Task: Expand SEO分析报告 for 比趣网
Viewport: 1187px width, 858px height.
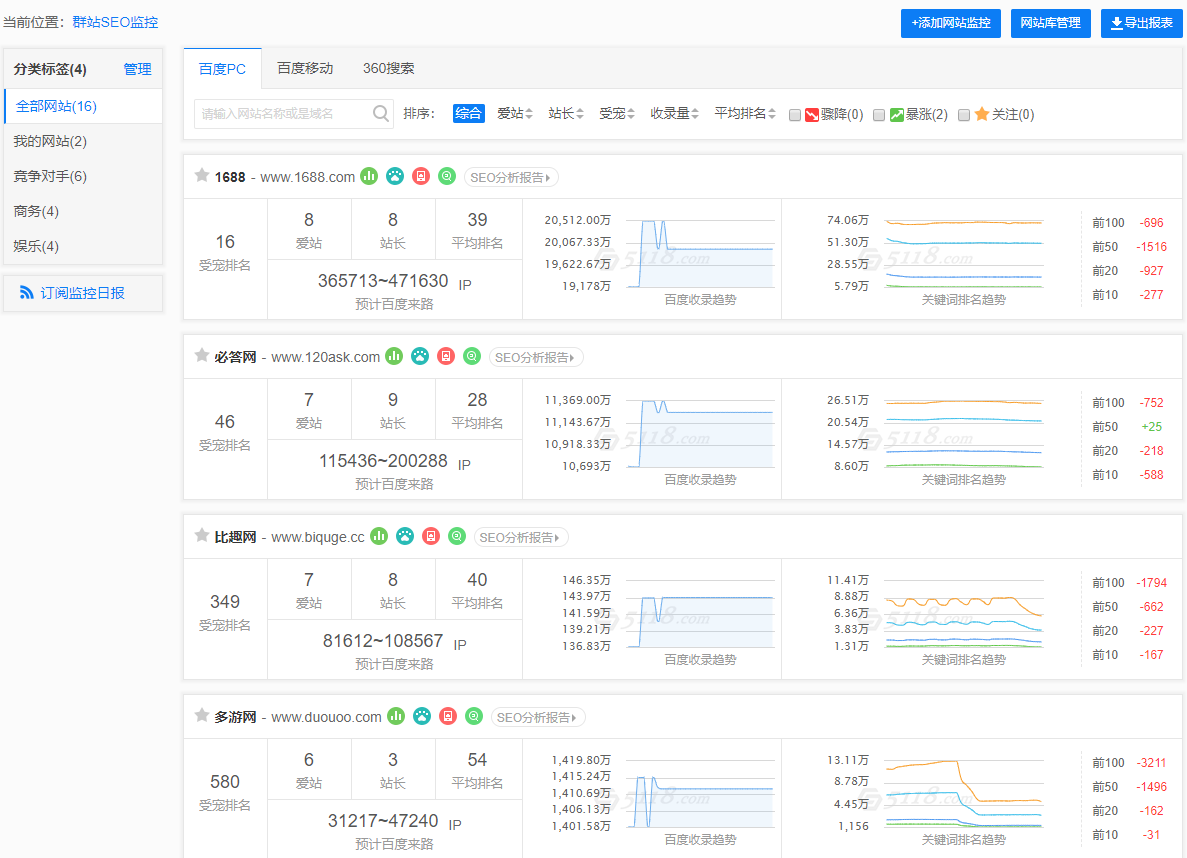Action: pyautogui.click(x=521, y=538)
